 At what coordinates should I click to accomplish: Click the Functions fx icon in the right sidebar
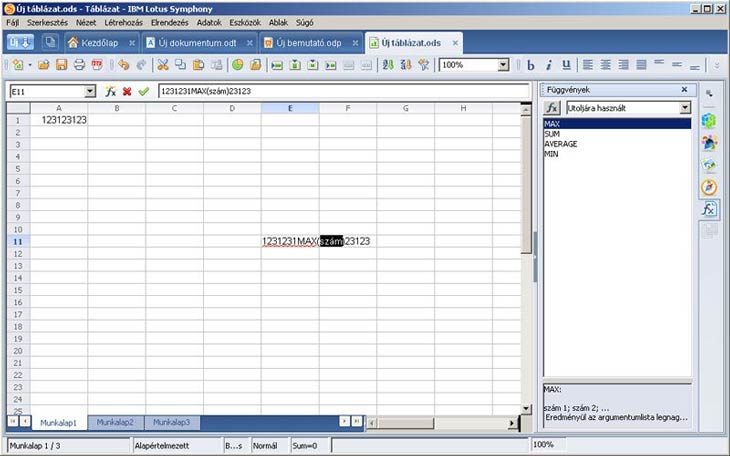709,210
